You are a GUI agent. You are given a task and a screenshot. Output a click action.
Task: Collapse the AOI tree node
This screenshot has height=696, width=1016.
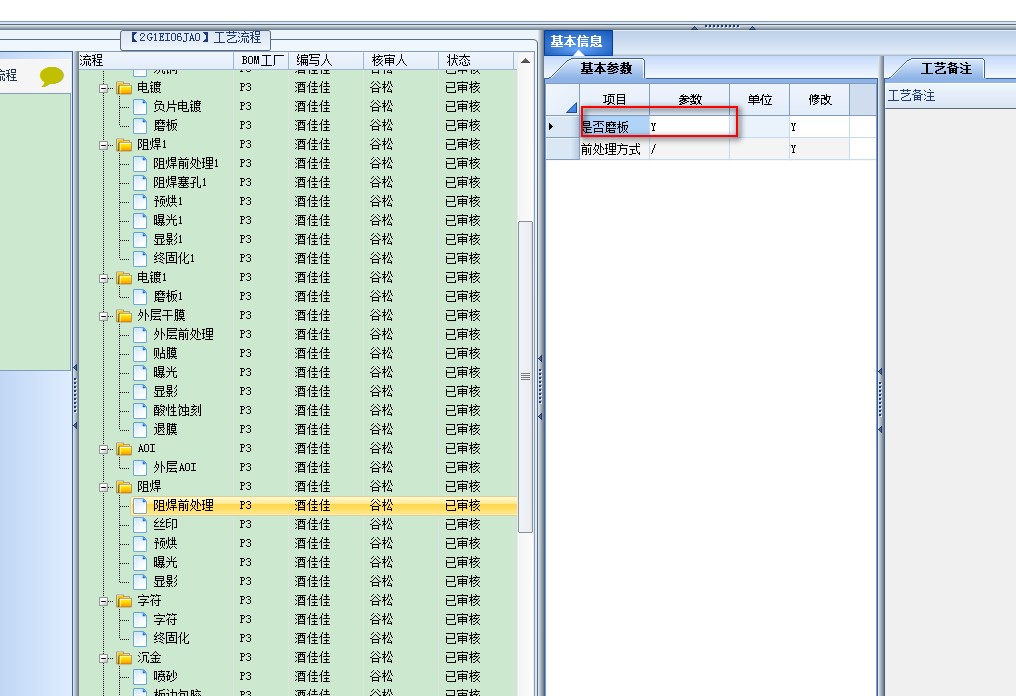[x=104, y=449]
